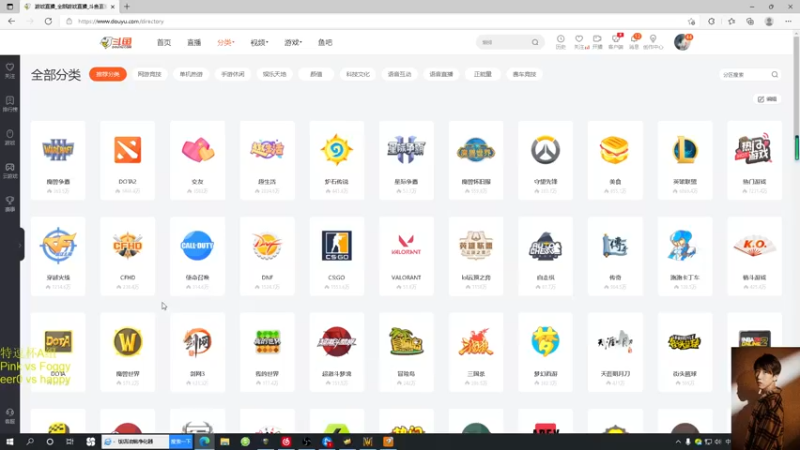The image size is (800, 450).
Task: Select the 颜值 category tab
Action: tap(316, 74)
